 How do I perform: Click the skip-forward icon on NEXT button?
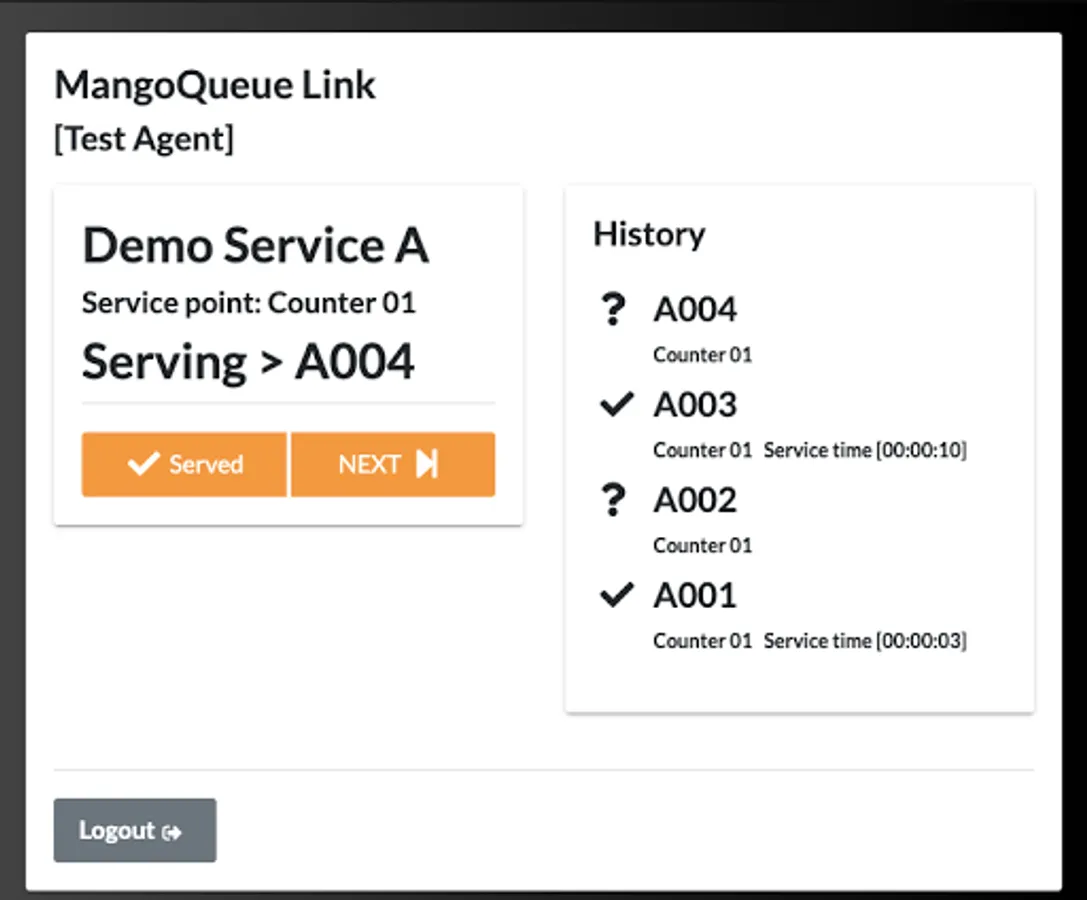coord(427,464)
